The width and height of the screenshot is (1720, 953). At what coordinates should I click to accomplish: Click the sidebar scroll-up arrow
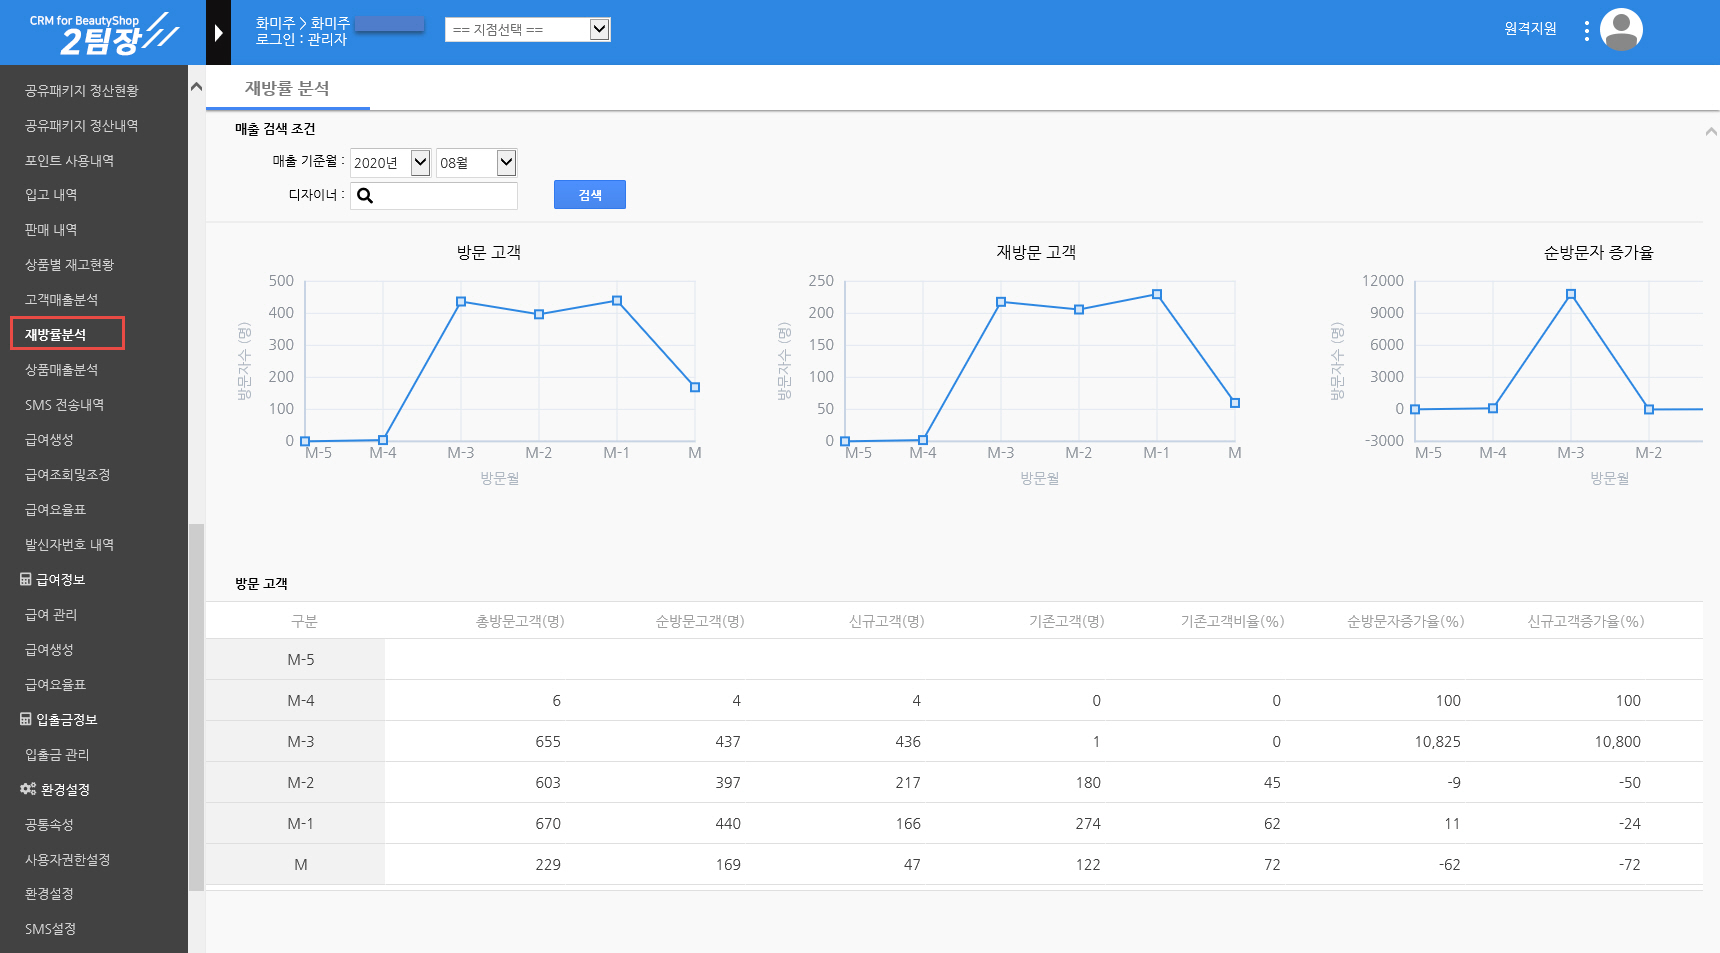click(196, 87)
